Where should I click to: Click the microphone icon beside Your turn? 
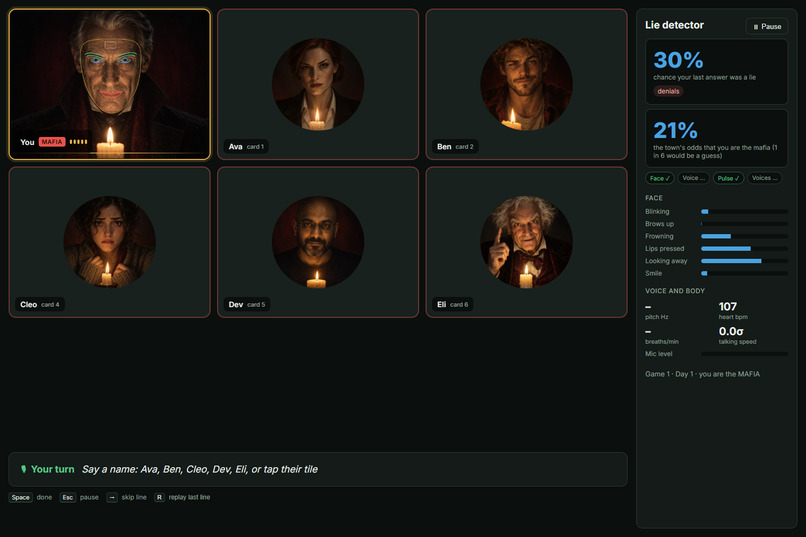pyautogui.click(x=23, y=469)
